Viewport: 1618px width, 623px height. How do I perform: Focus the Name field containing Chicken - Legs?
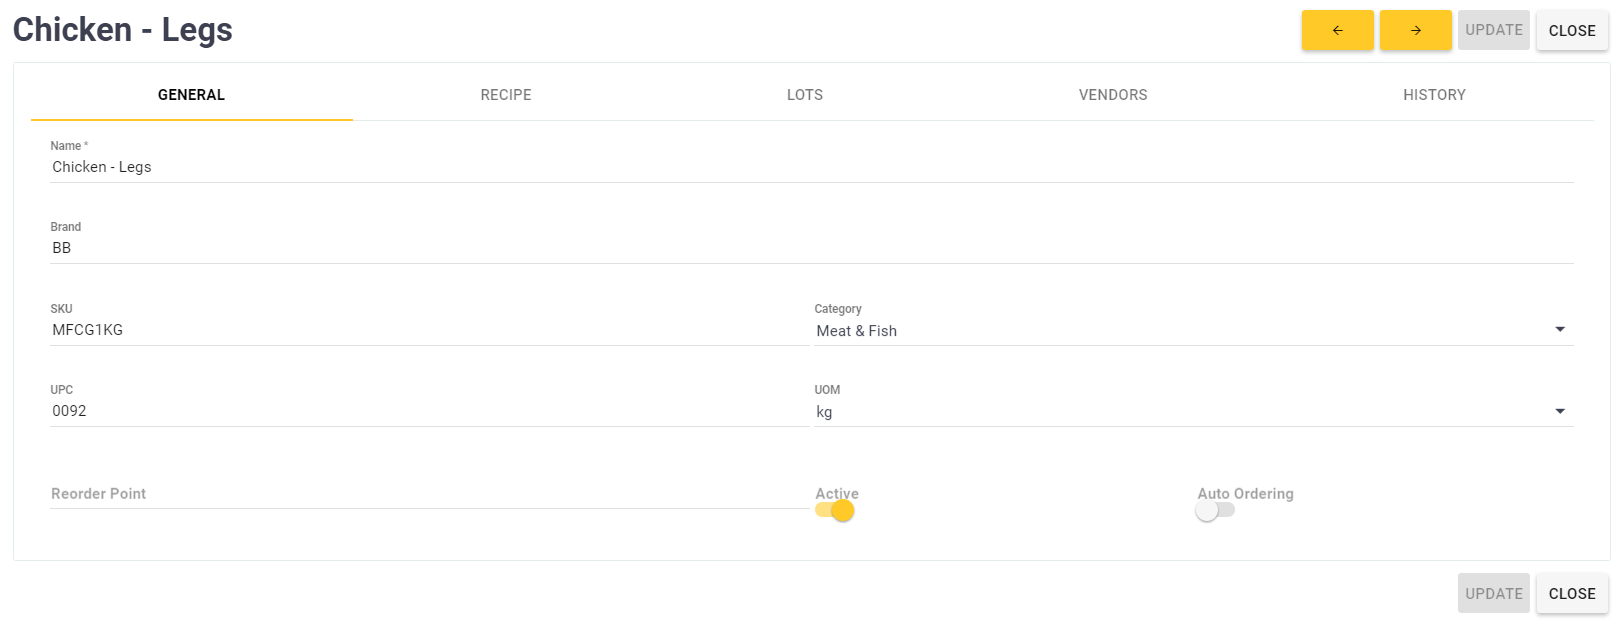pos(811,167)
